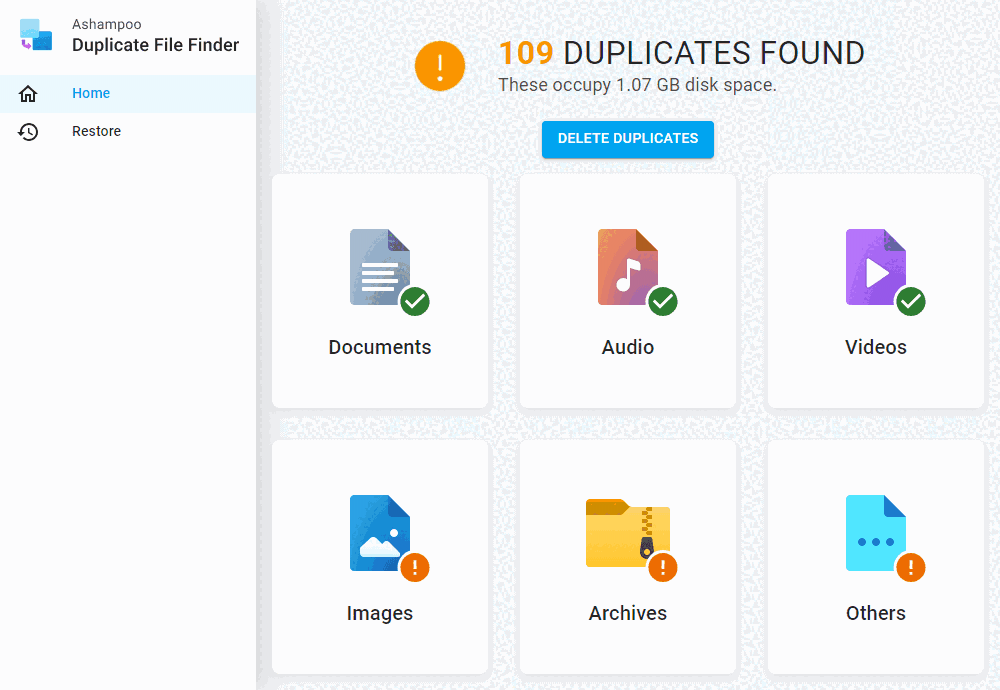
Task: Switch to the Restore section
Action: (x=96, y=131)
